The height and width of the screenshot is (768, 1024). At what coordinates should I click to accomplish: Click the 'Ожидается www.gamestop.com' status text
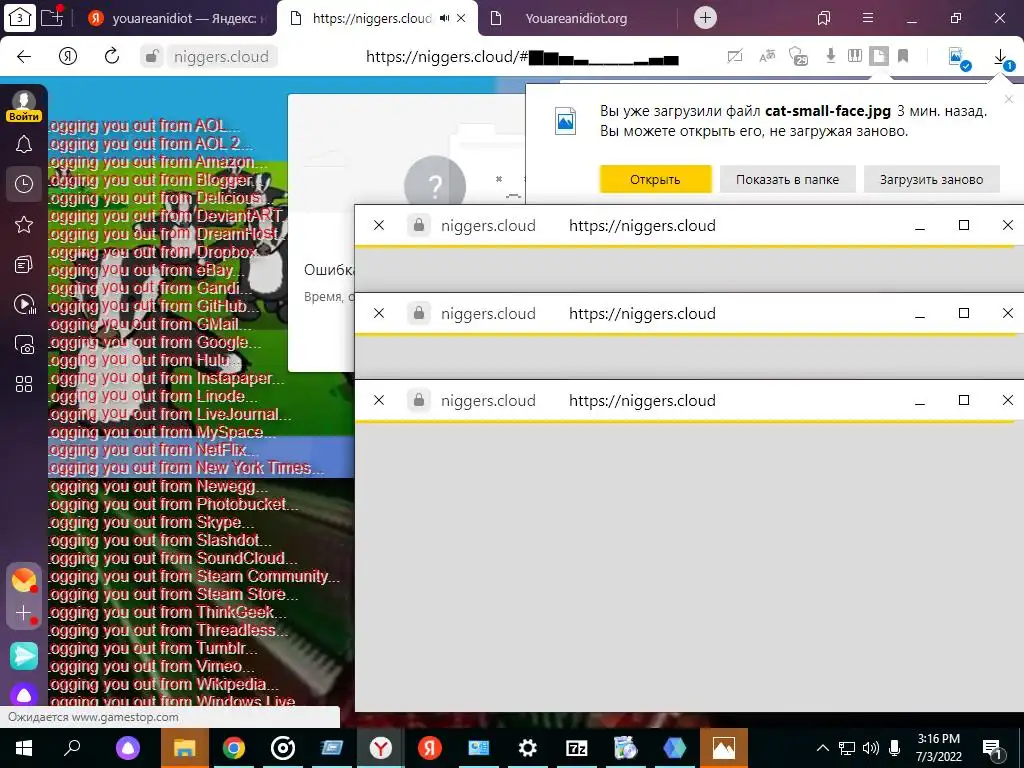click(93, 717)
